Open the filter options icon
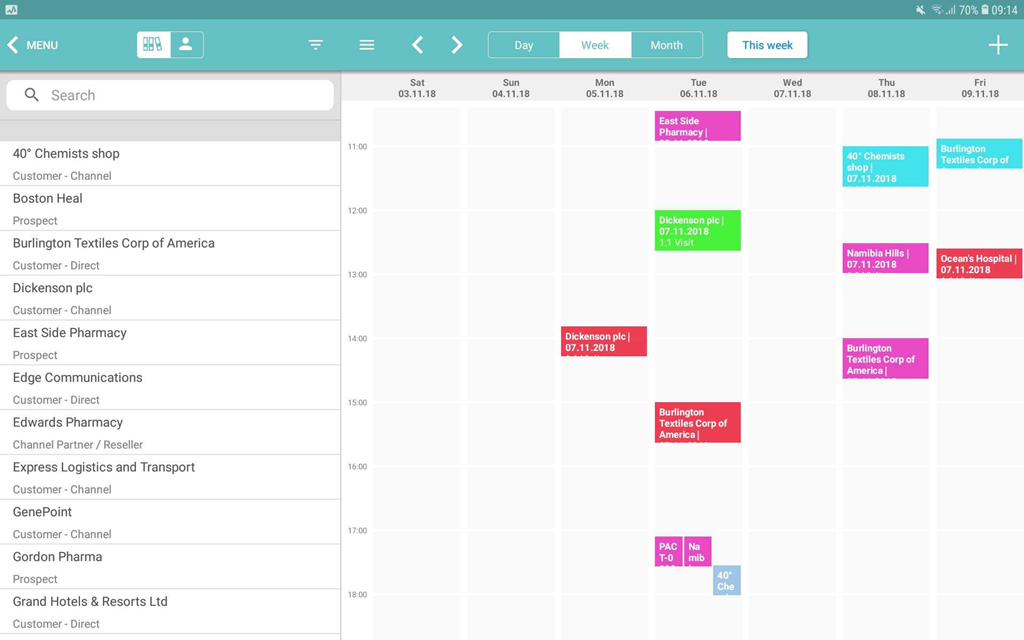 click(315, 45)
